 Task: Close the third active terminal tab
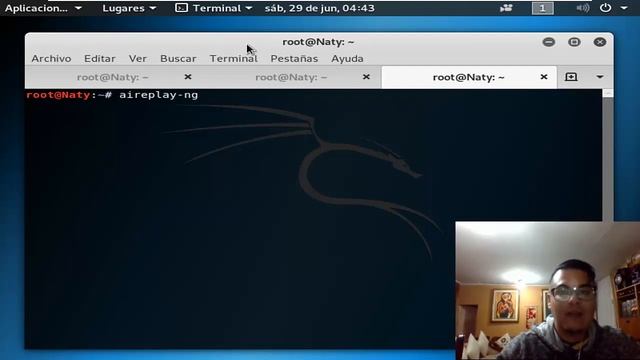(544, 77)
